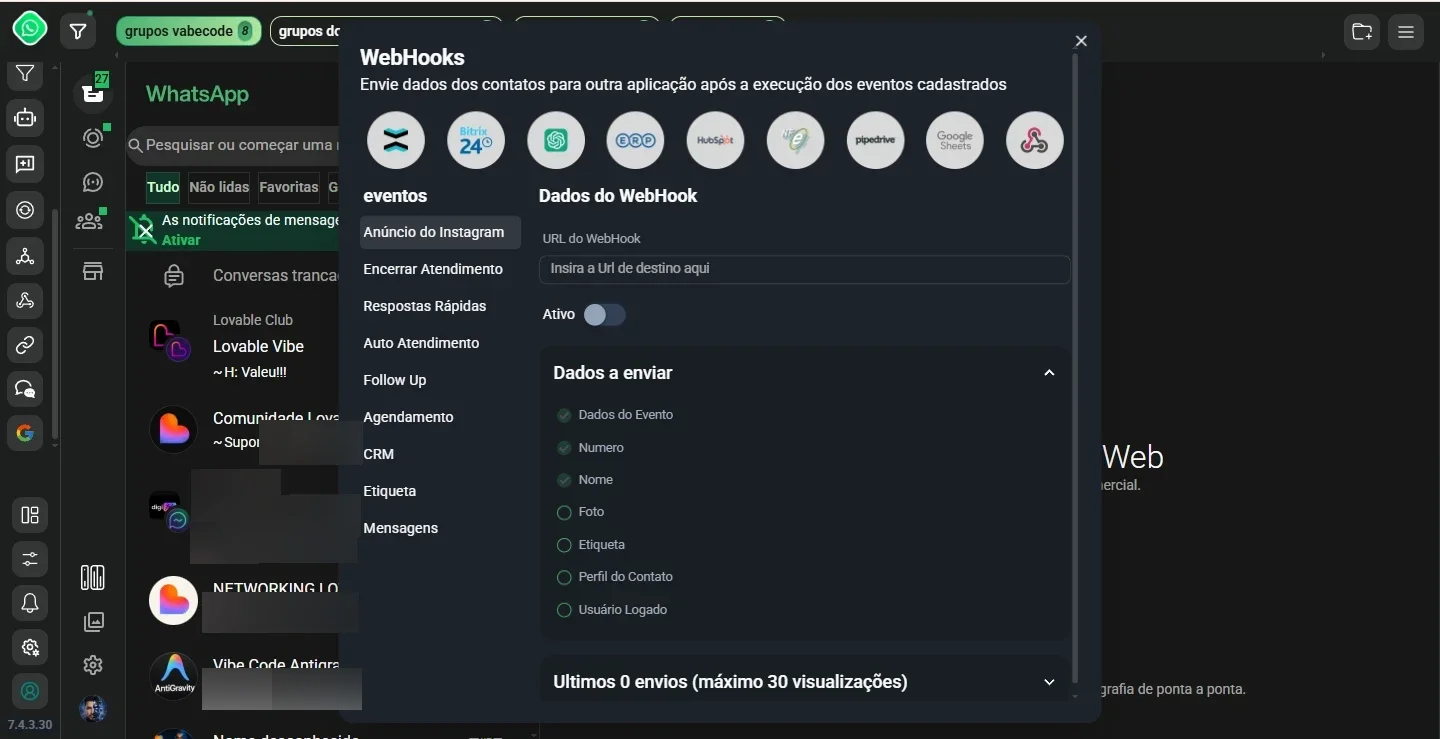
Task: Collapse the Dados a enviar section chevron
Action: click(1049, 373)
